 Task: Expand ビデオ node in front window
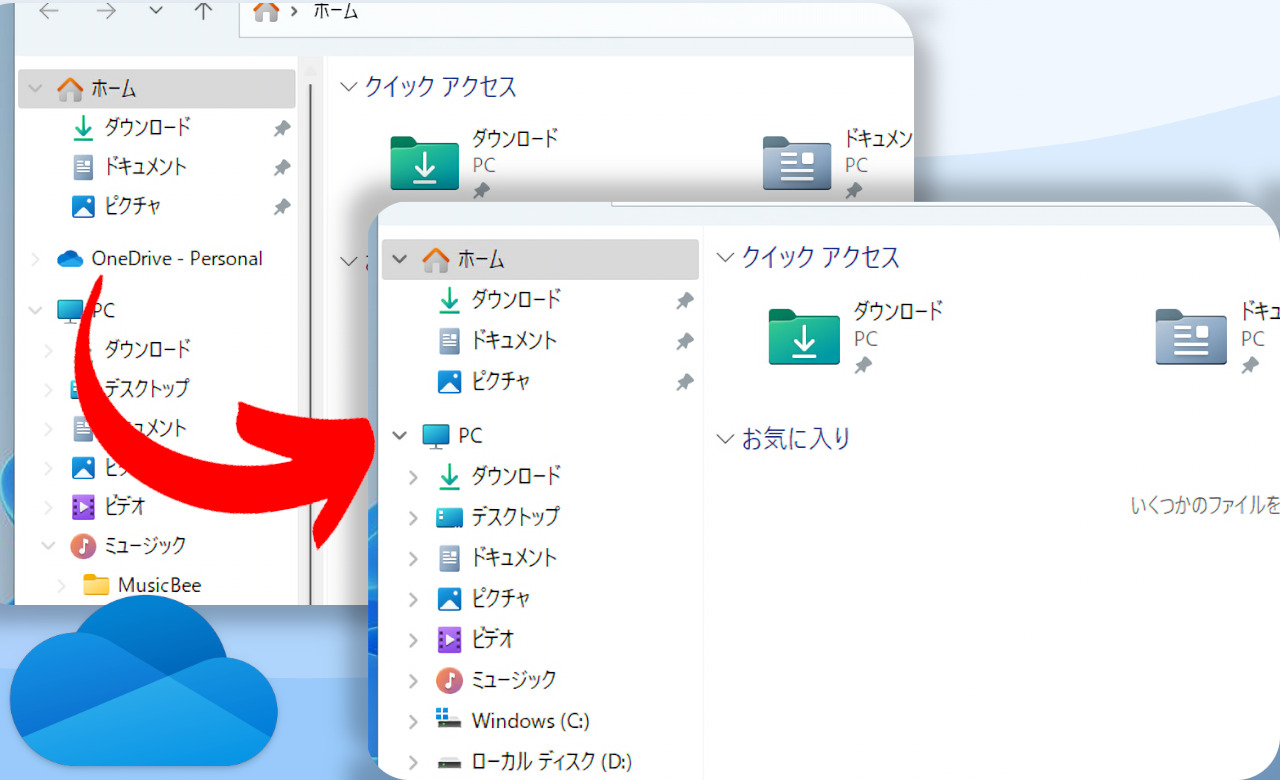coord(413,640)
